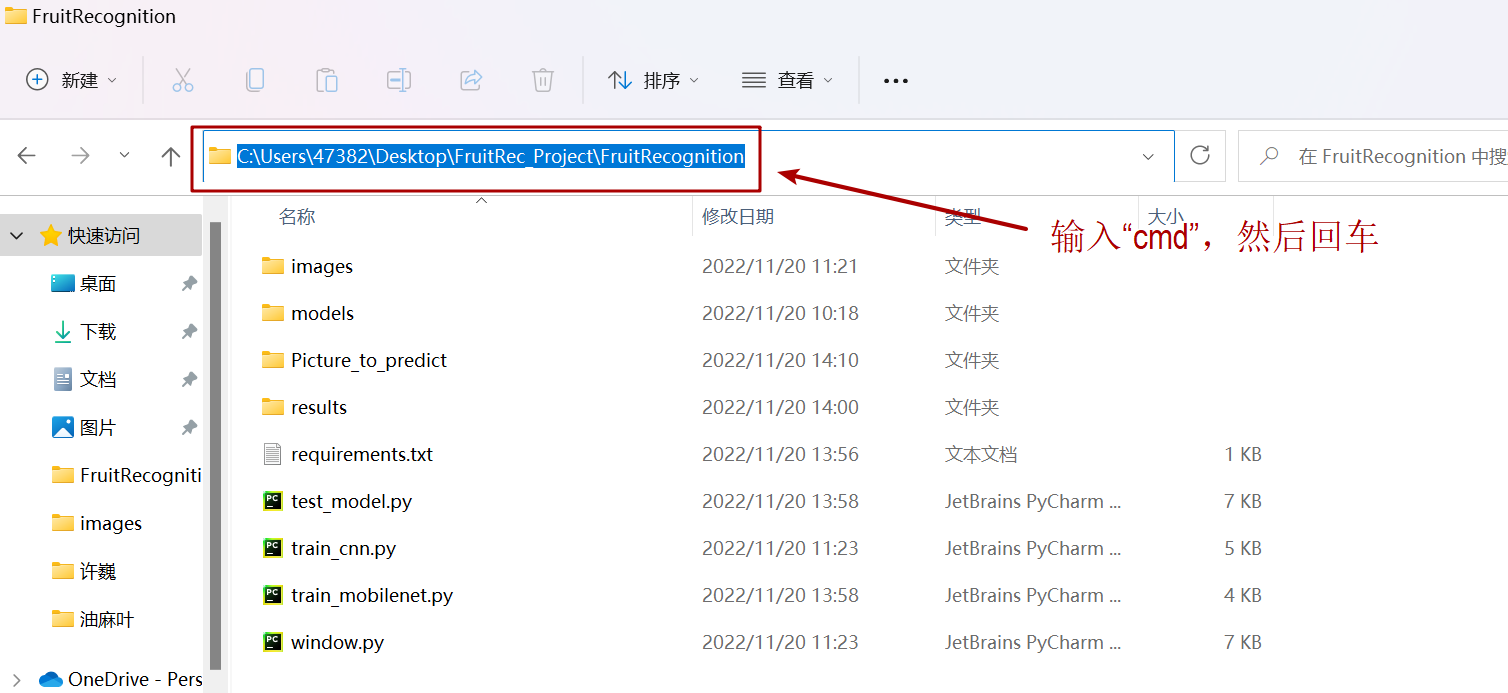The height and width of the screenshot is (693, 1508).
Task: Collapse the 快速访问 tree node
Action: pyautogui.click(x=16, y=236)
